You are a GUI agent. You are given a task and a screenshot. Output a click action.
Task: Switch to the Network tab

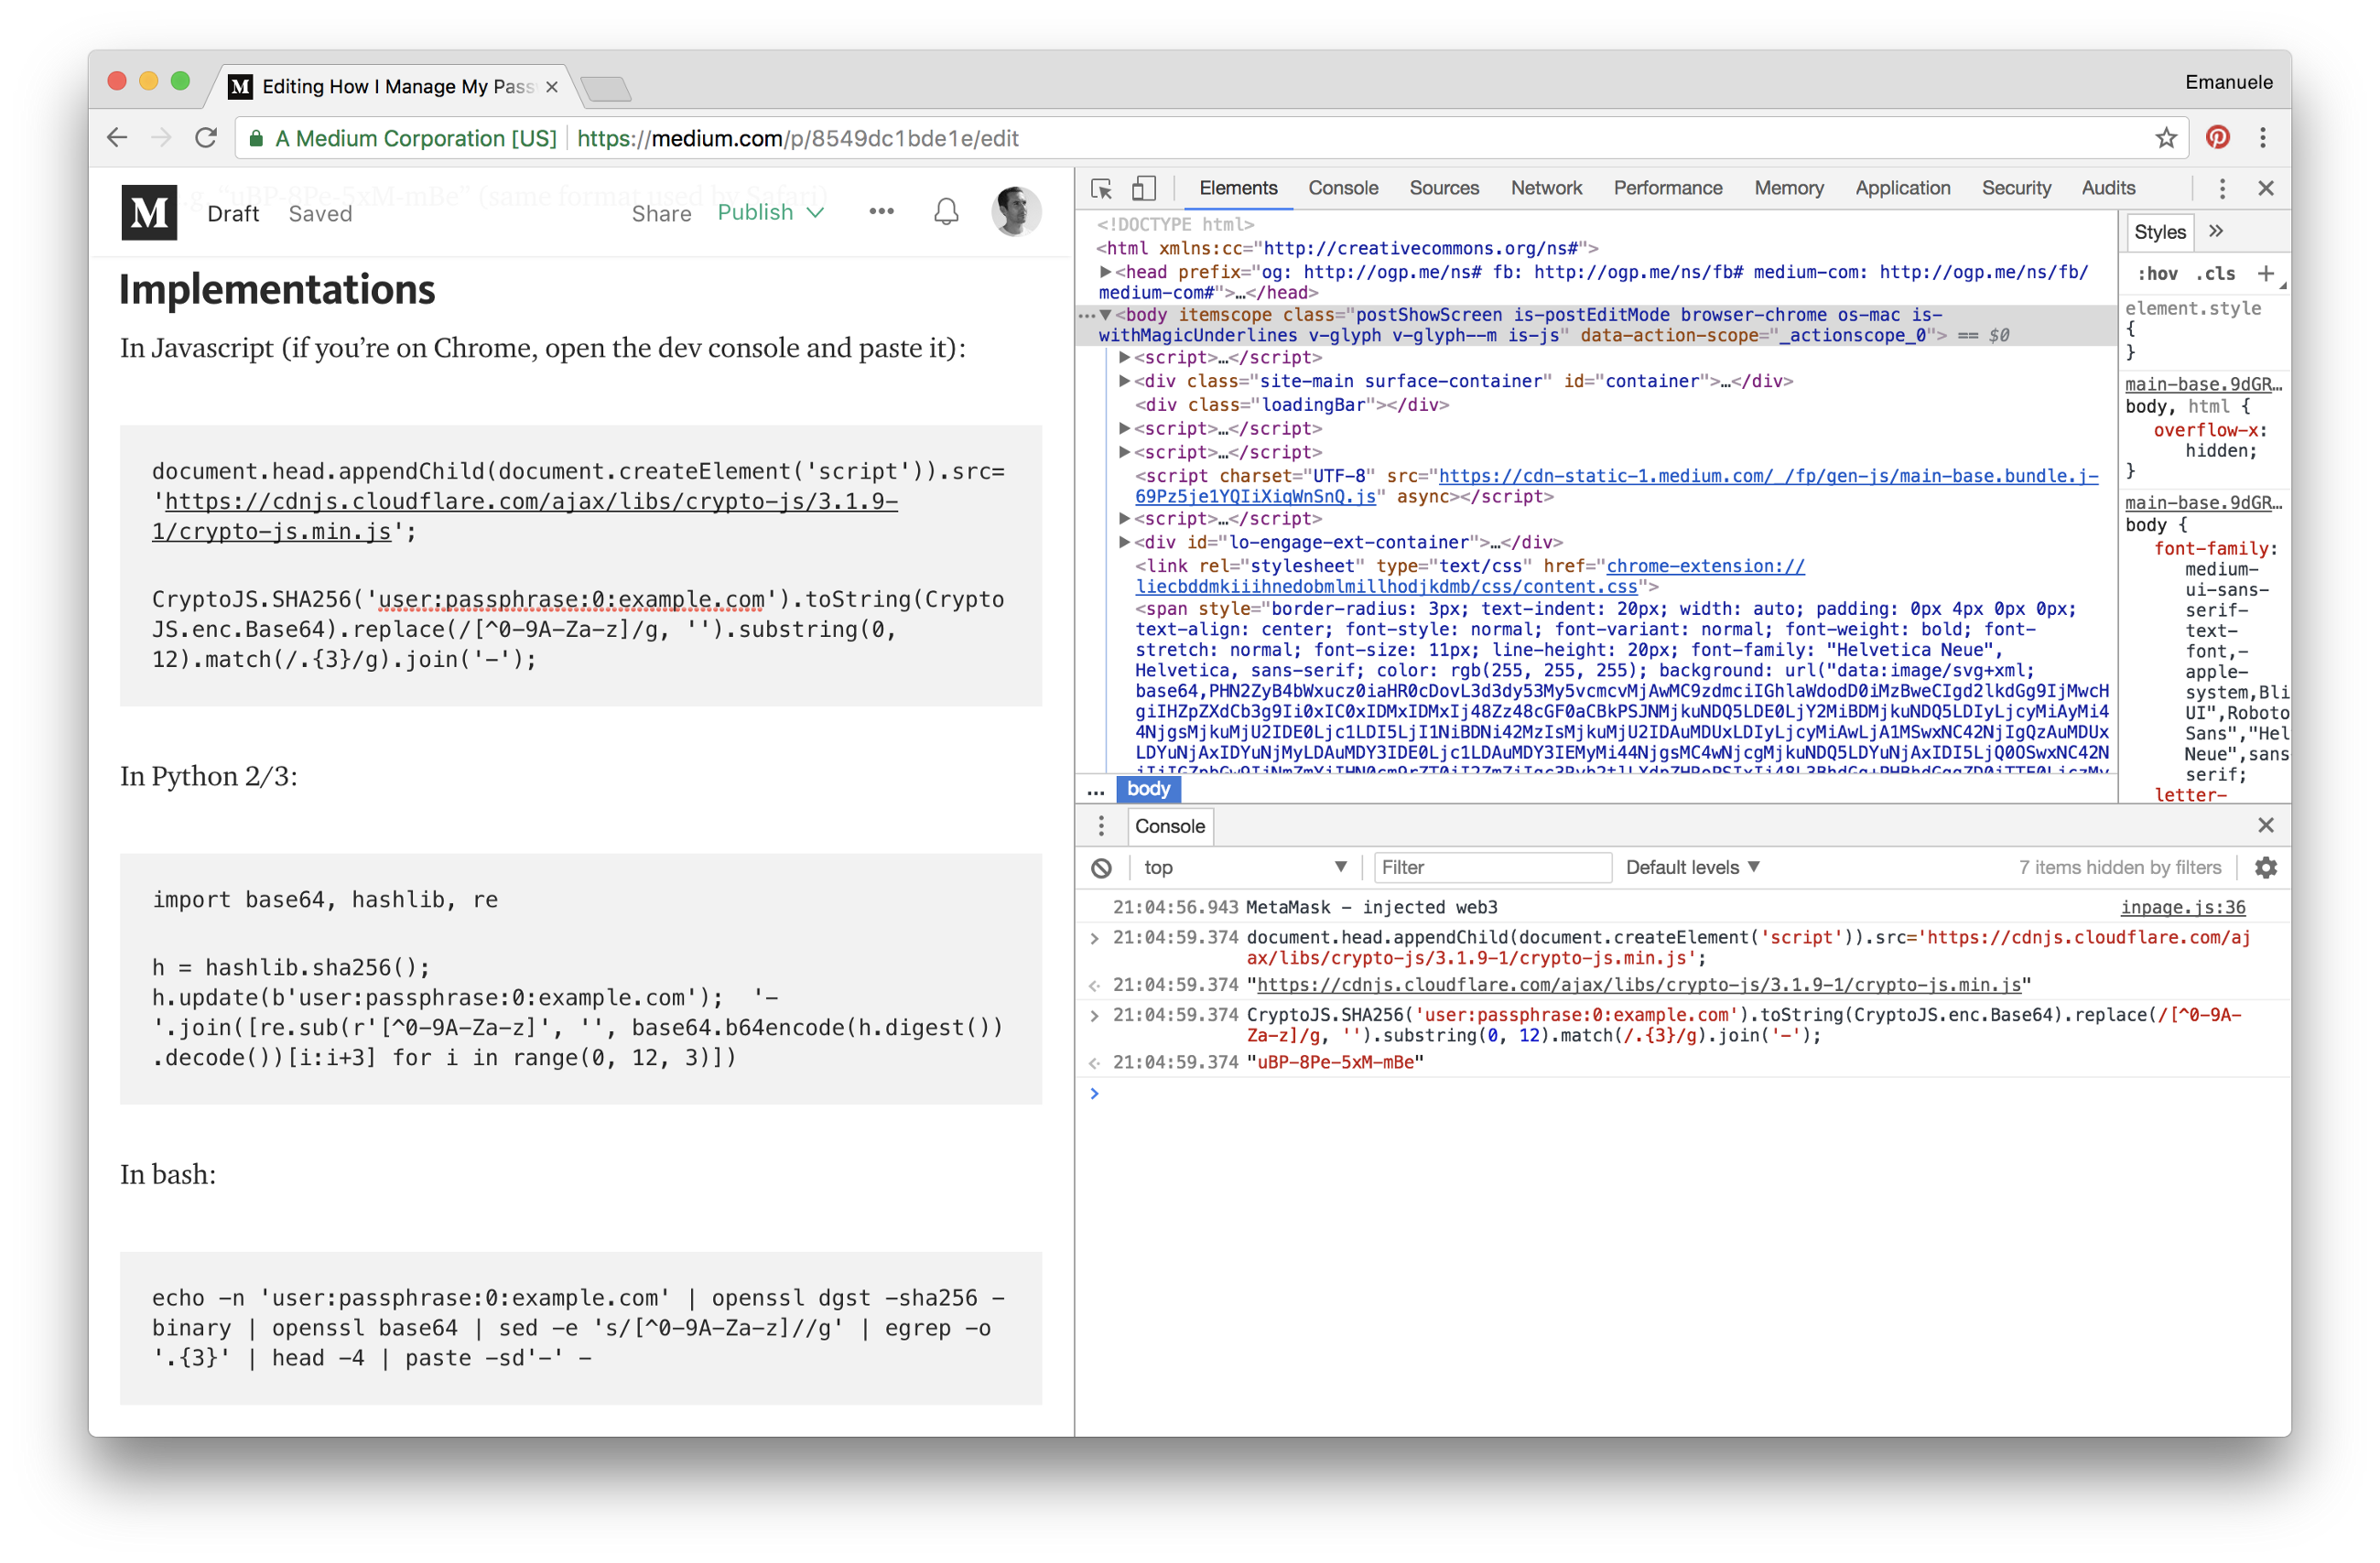pos(1545,188)
